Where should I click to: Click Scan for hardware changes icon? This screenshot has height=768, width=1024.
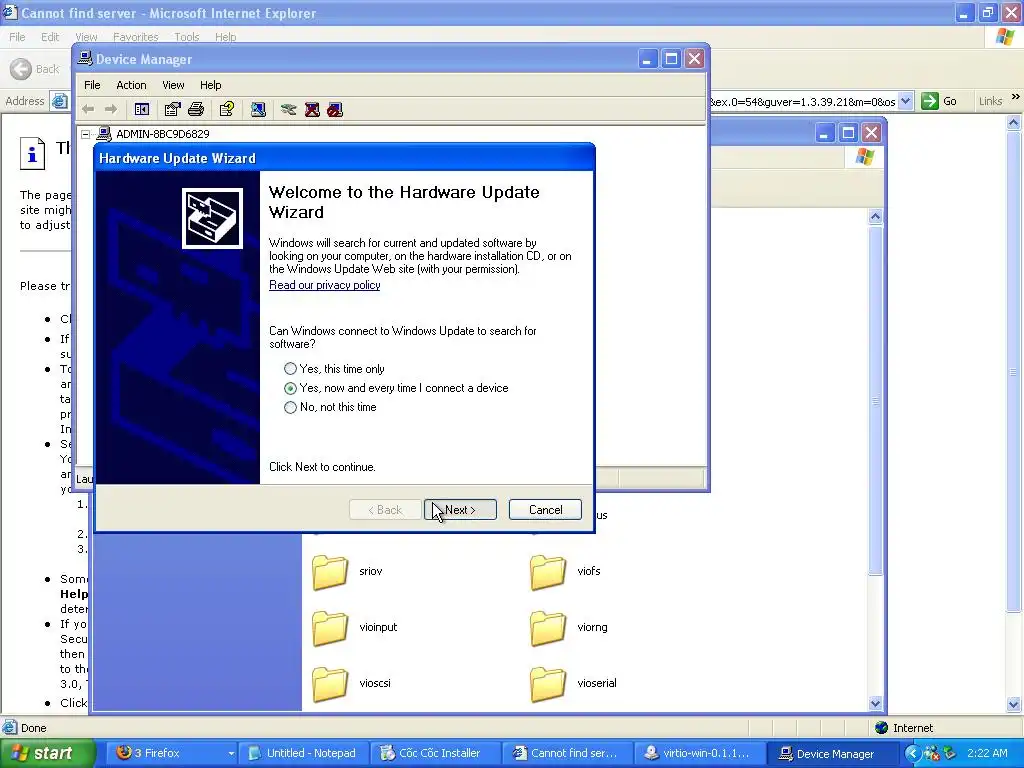pyautogui.click(x=258, y=109)
